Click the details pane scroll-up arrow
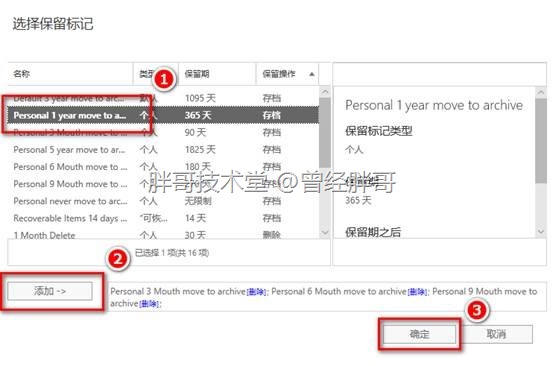This screenshot has height=366, width=553. 541,92
